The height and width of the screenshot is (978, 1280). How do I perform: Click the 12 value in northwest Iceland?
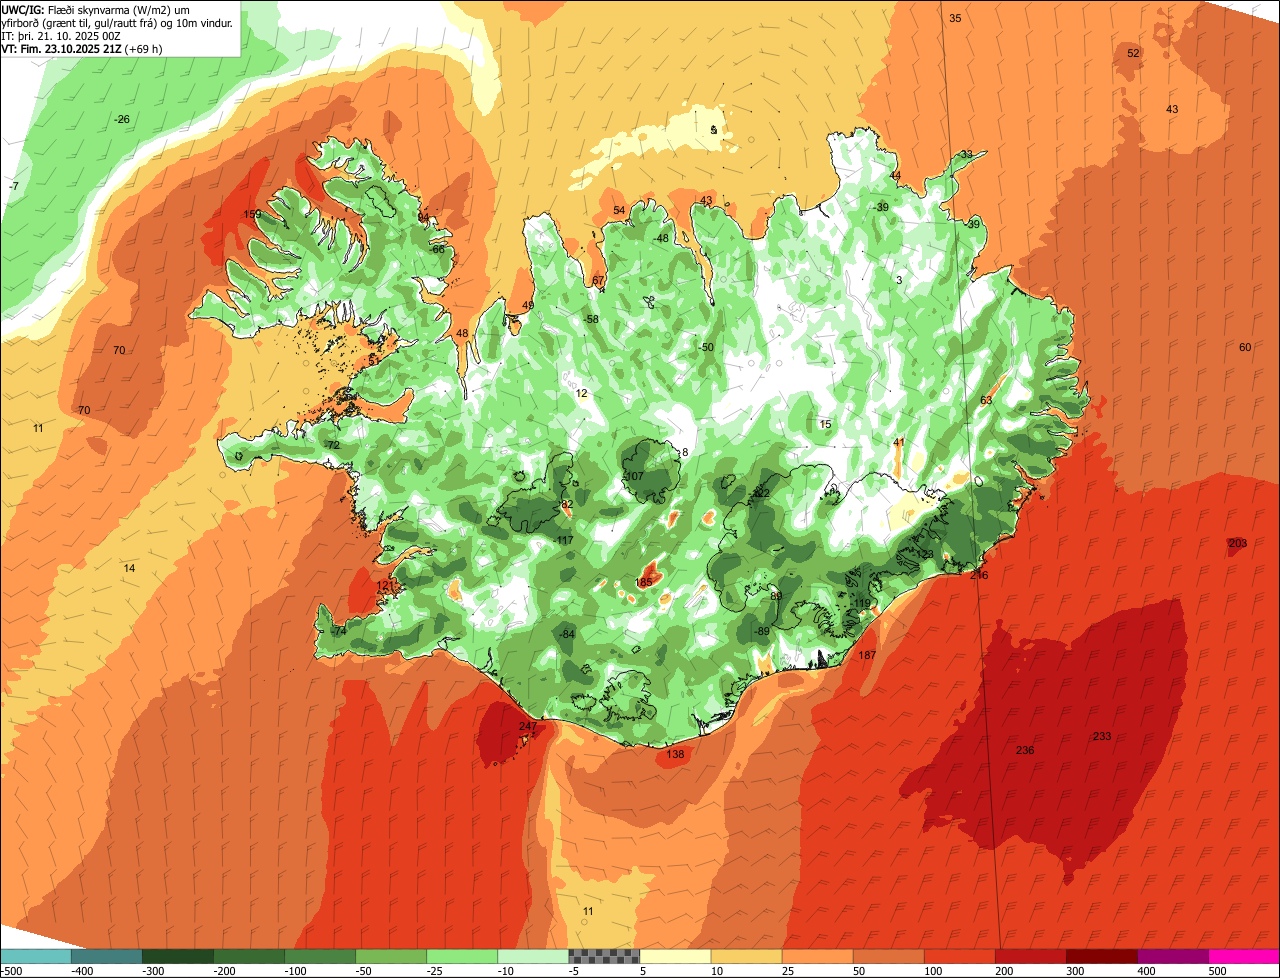click(x=582, y=393)
